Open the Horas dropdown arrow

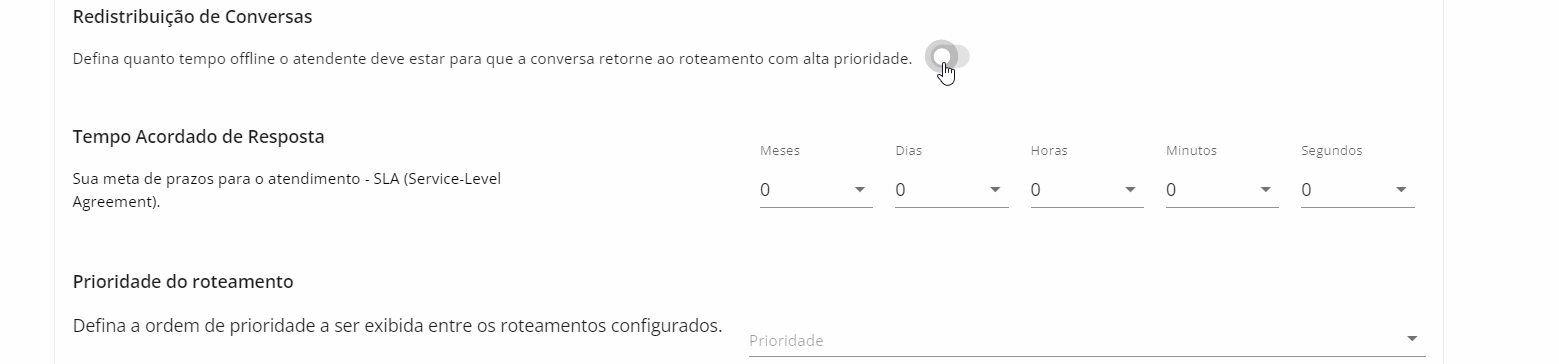point(1130,190)
